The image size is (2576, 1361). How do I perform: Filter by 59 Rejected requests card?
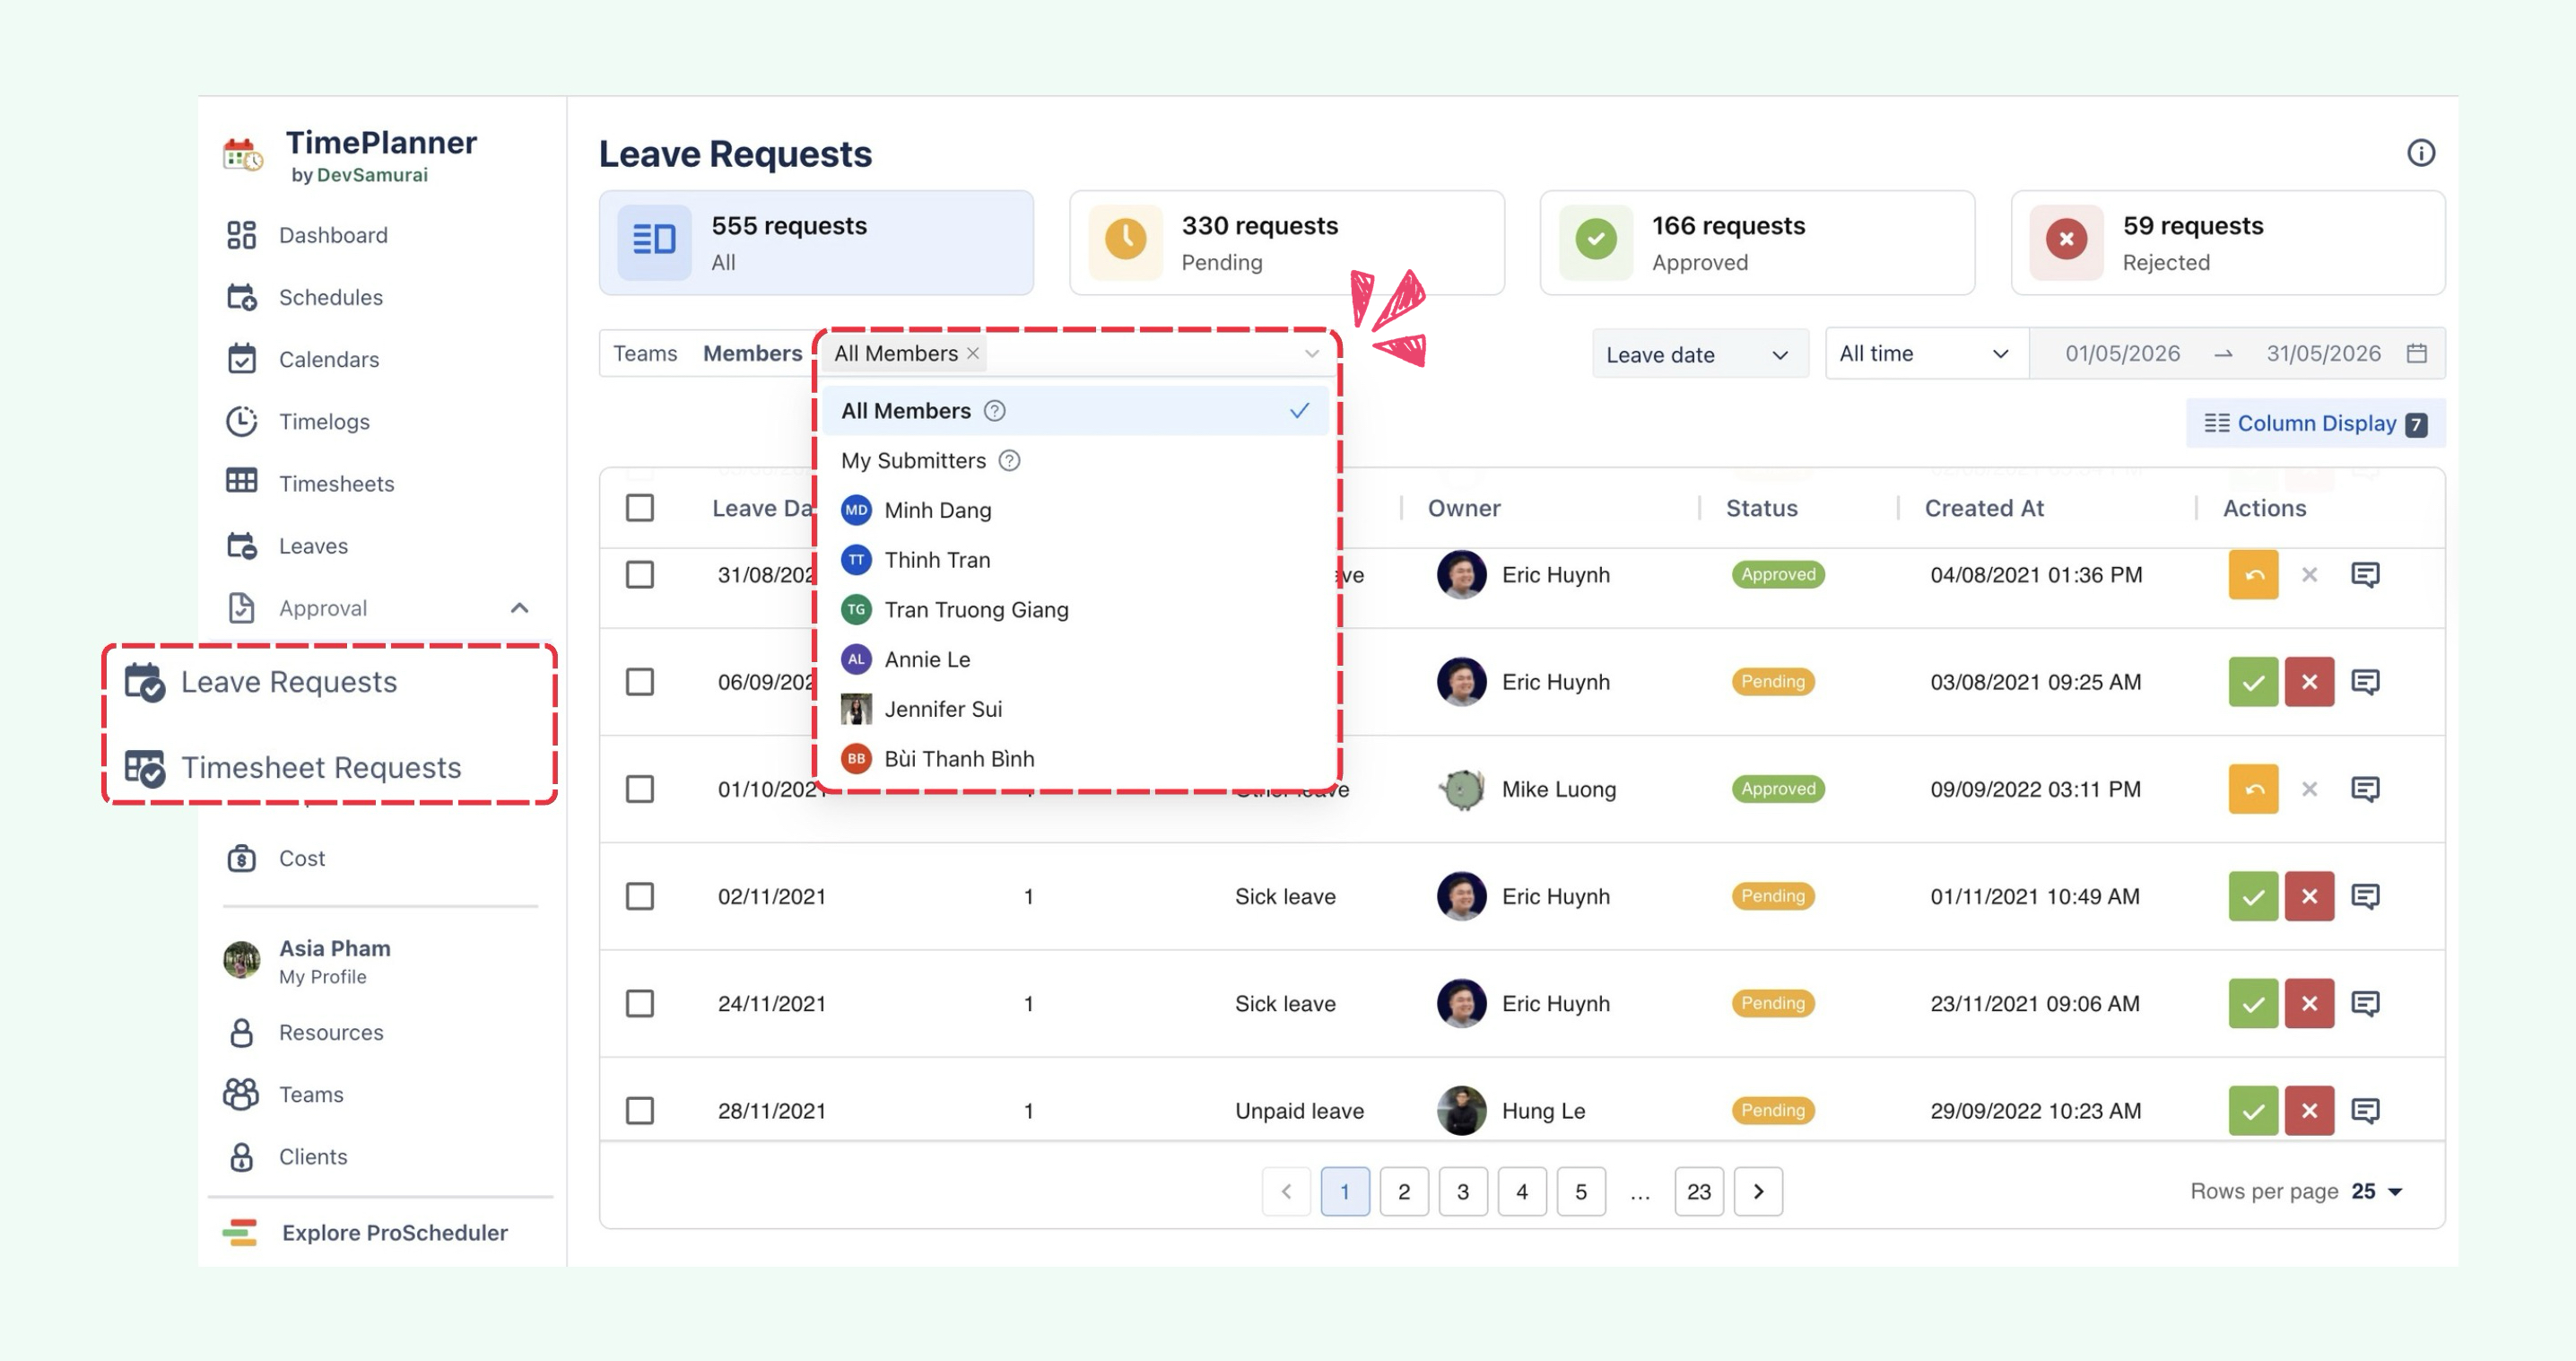pyautogui.click(x=2228, y=243)
